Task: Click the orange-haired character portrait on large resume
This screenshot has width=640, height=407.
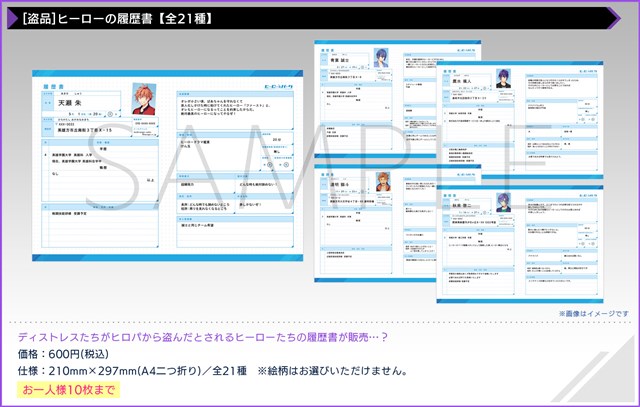Action: point(144,99)
